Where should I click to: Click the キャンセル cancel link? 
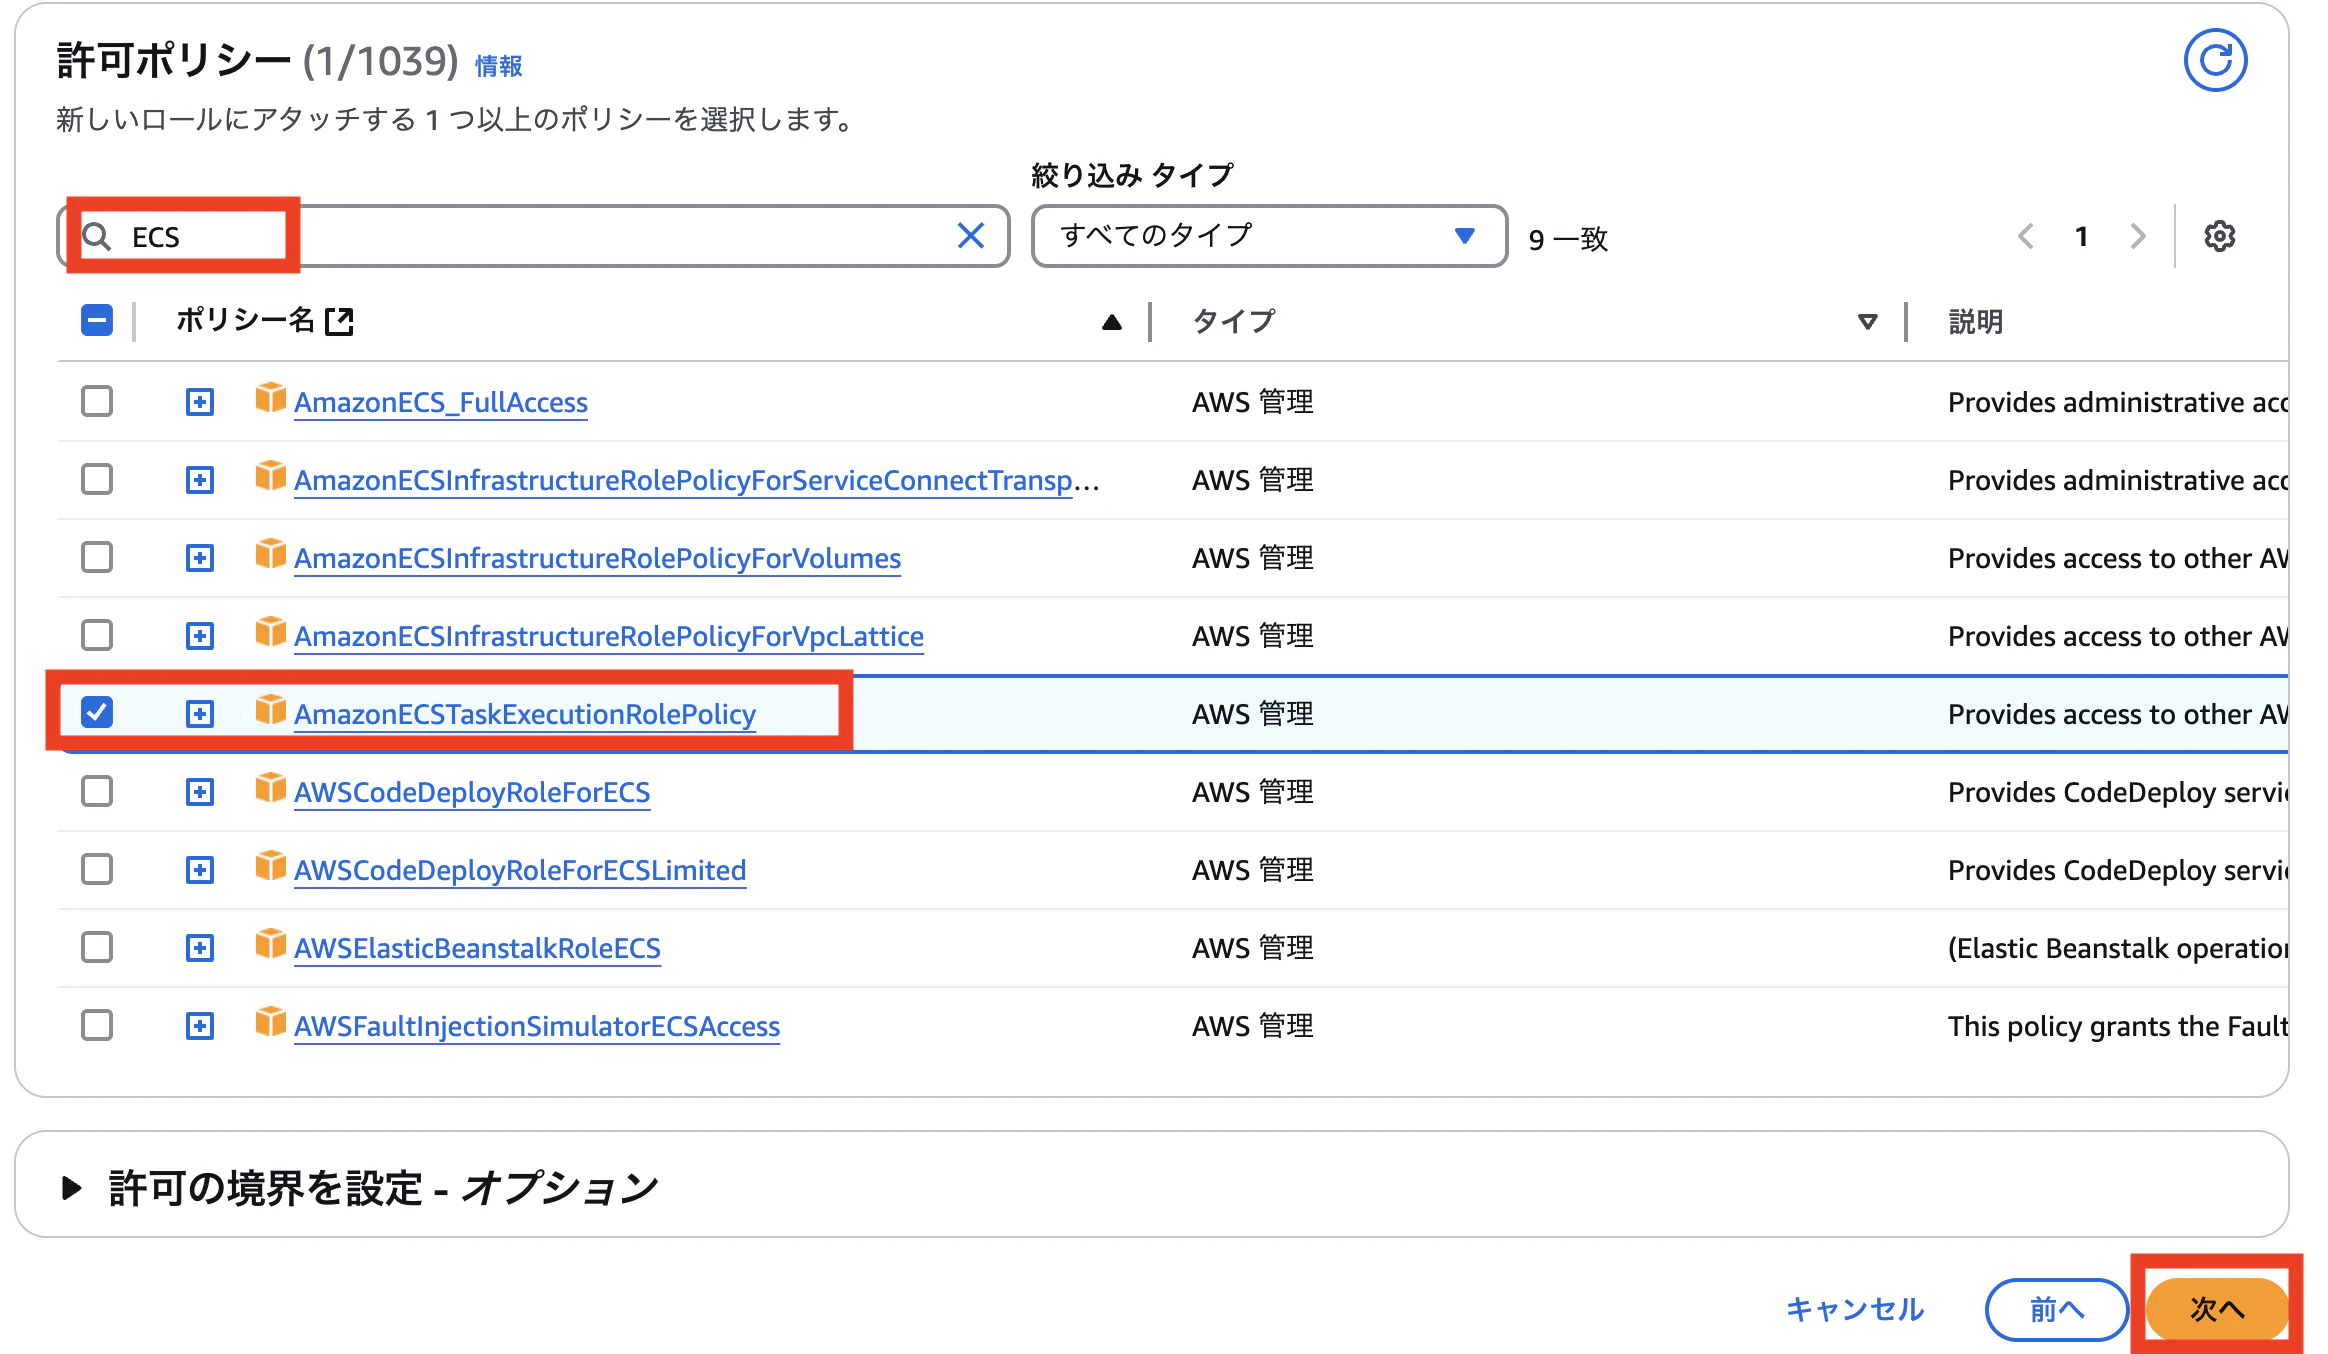(x=1854, y=1309)
